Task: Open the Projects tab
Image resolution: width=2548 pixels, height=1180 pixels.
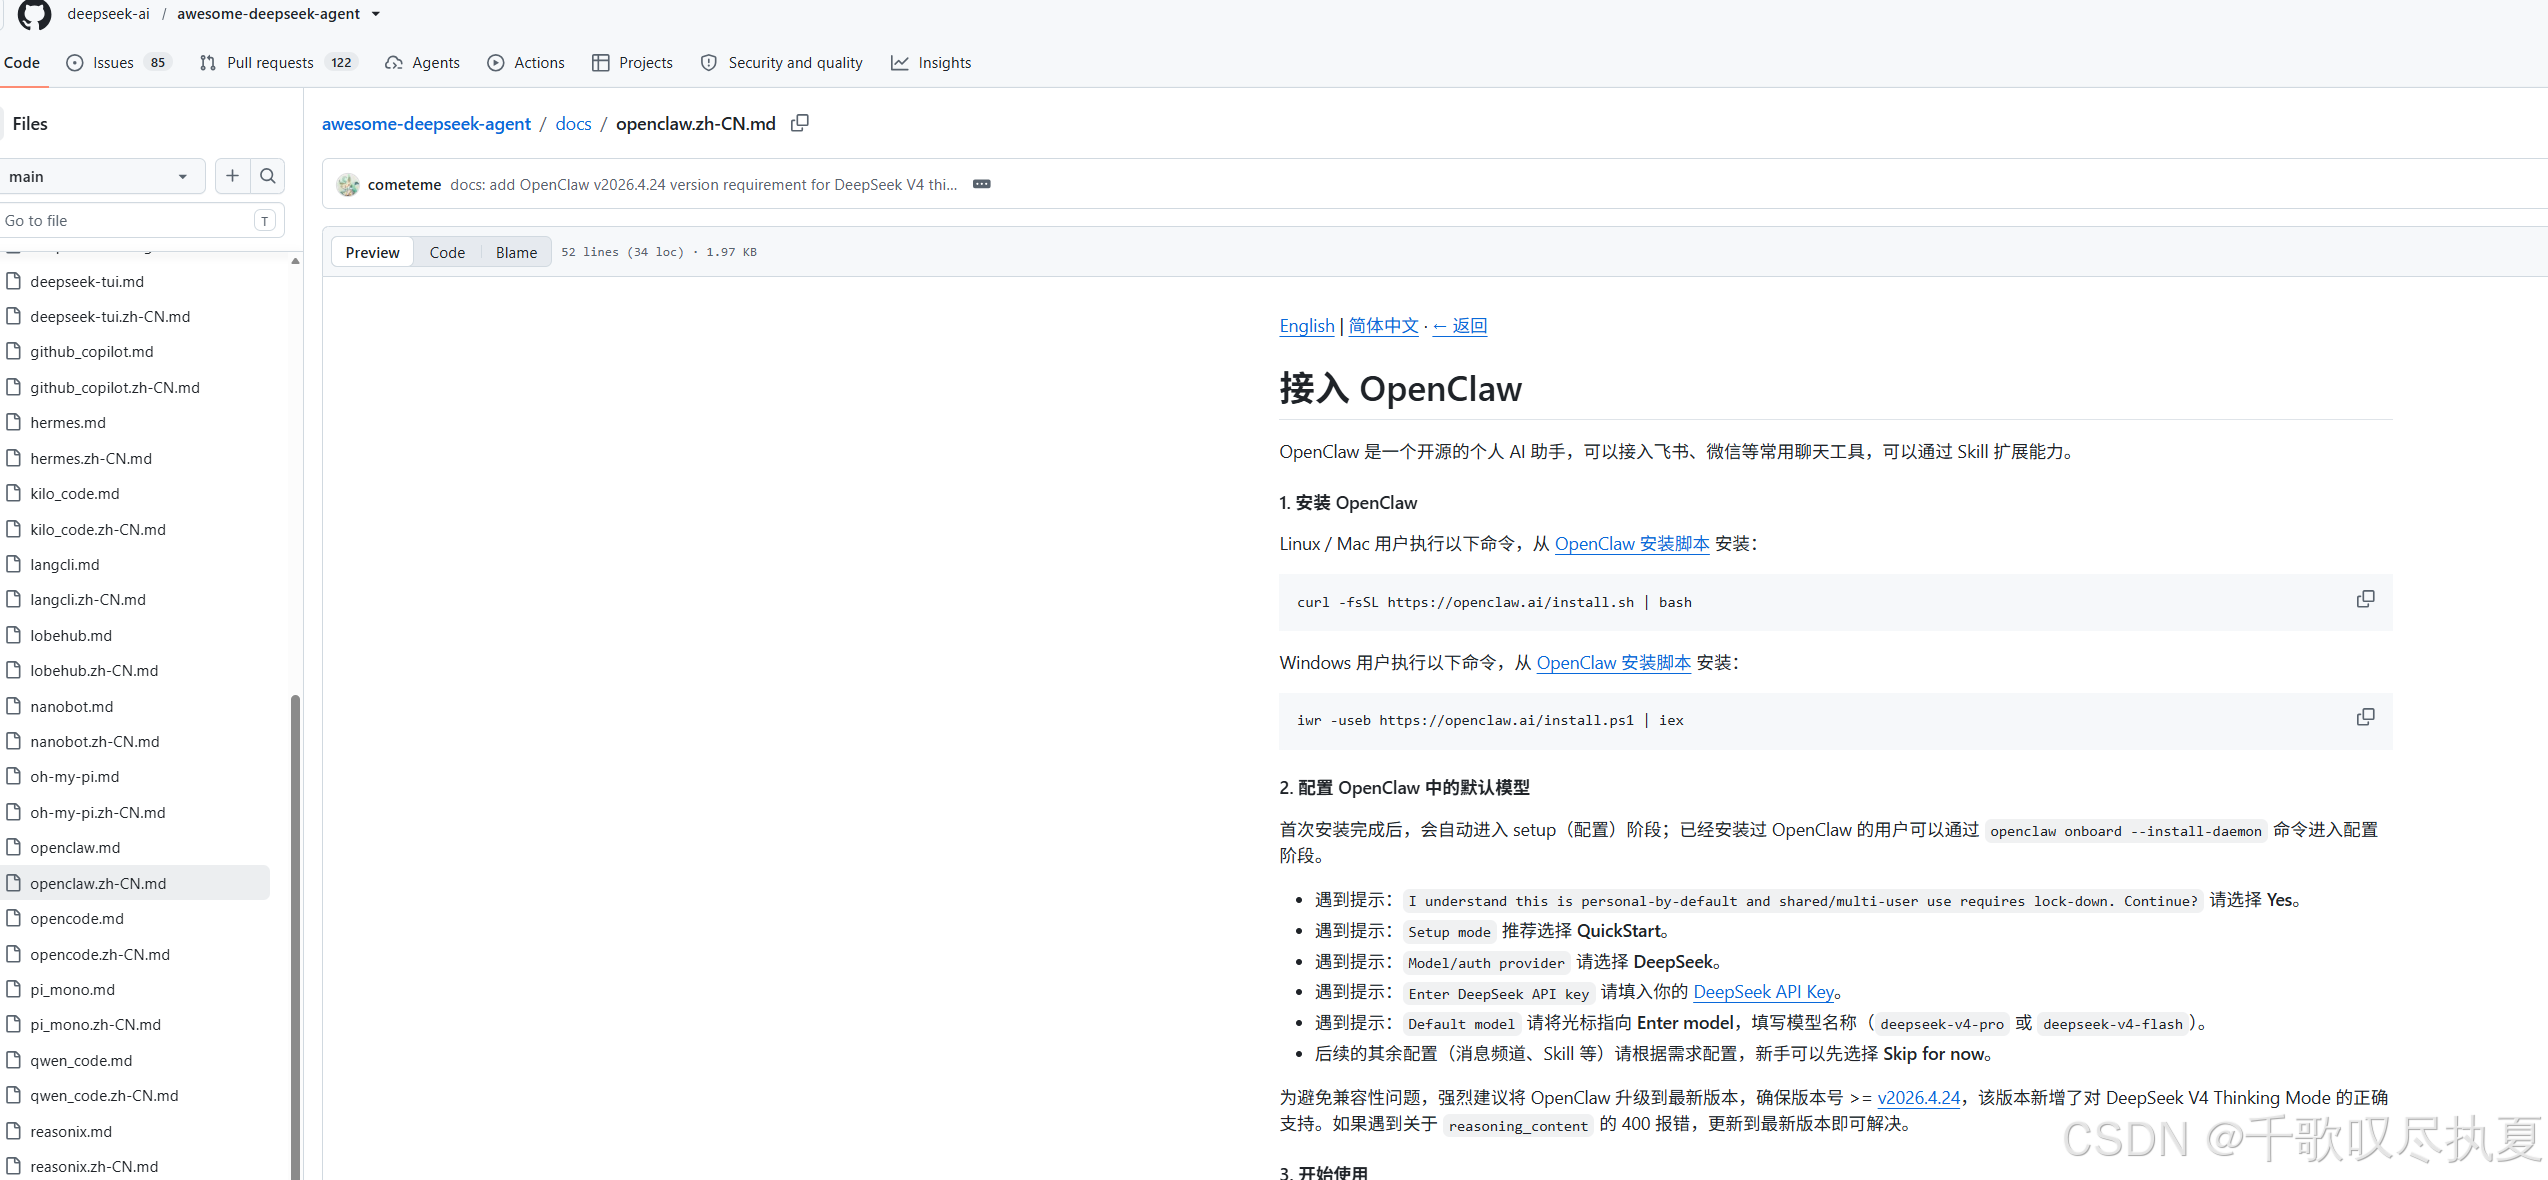Action: (633, 62)
